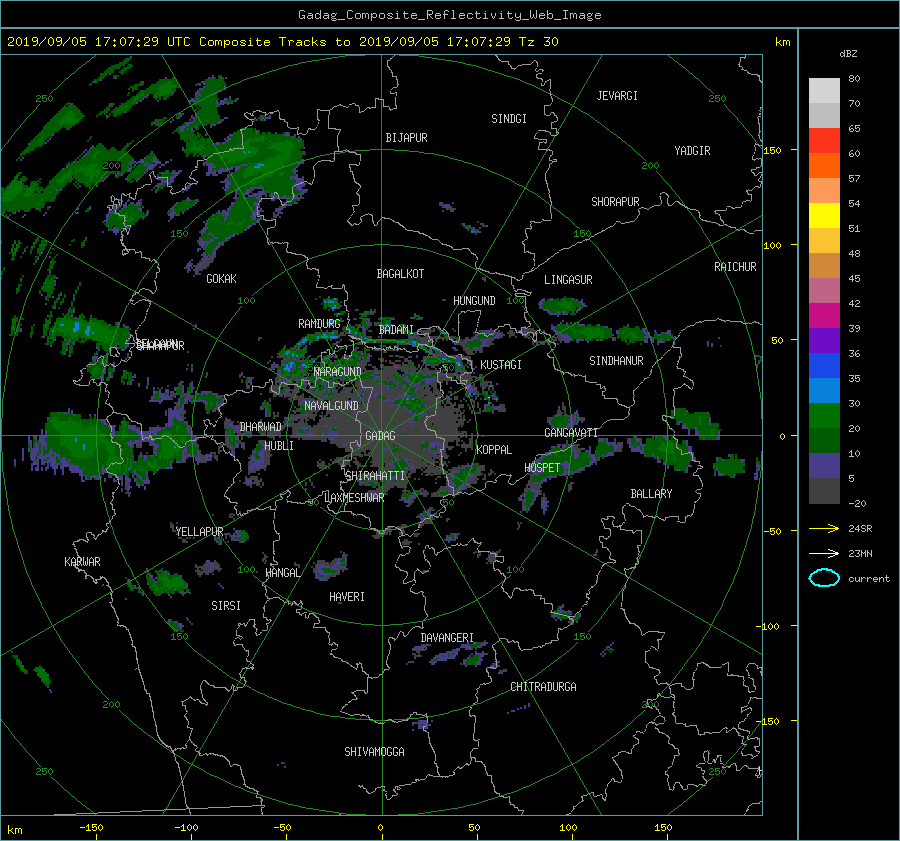
Task: Click the BADAMI city label
Action: coord(396,330)
